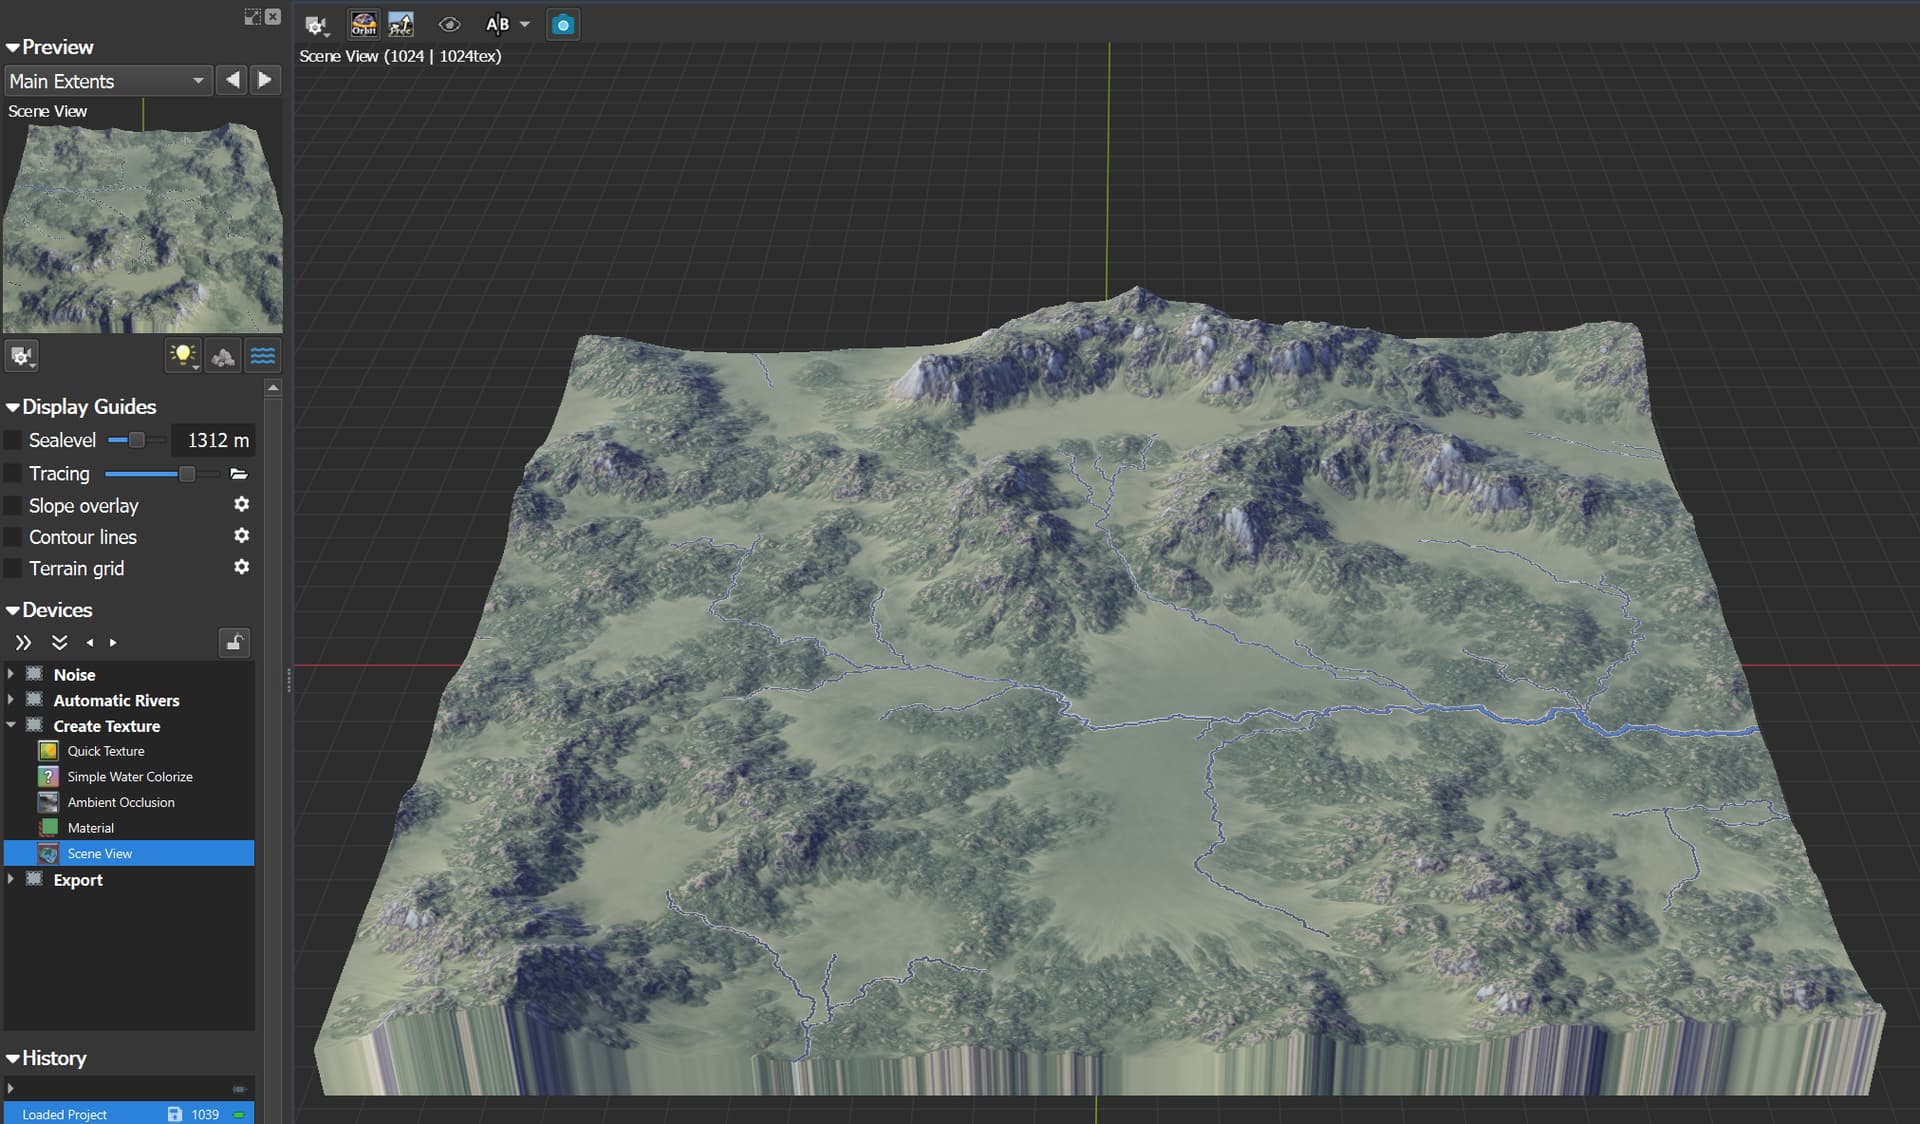The image size is (1920, 1124).
Task: Click the Ambient Occlusion device icon
Action: (x=48, y=802)
